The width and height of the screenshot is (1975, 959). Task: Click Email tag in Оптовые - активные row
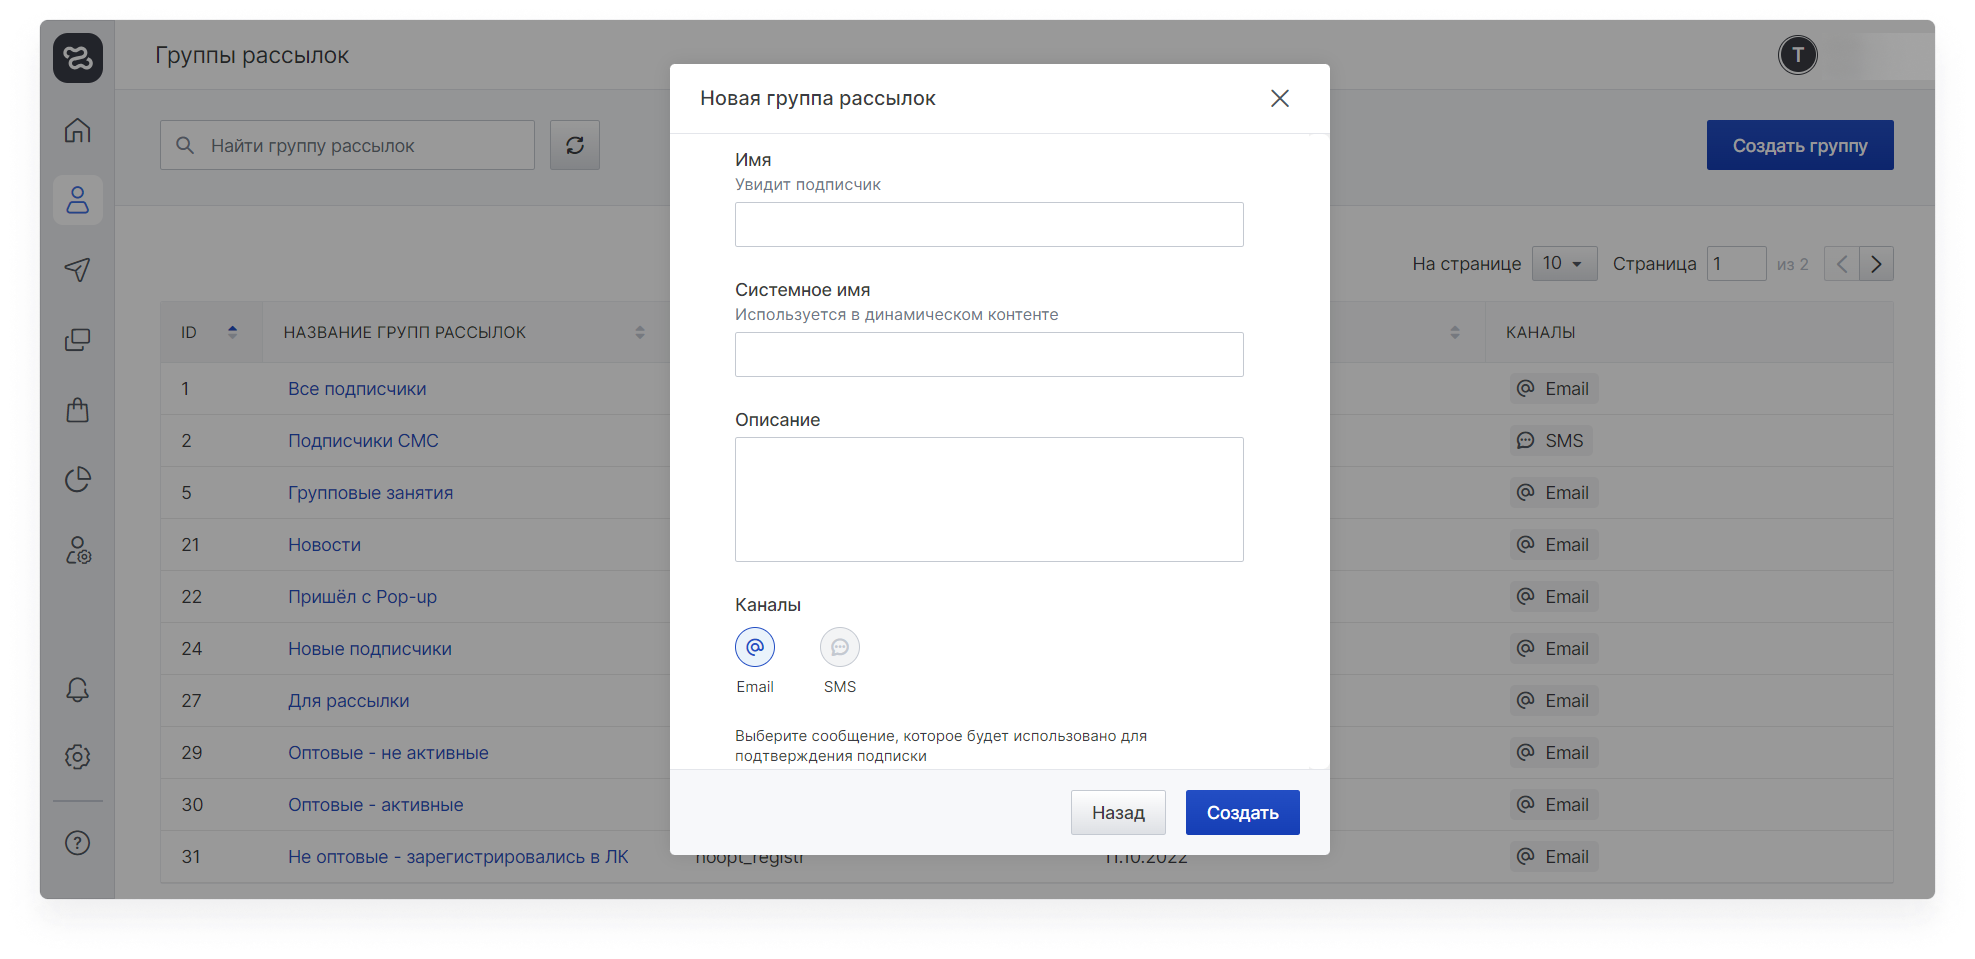click(x=1554, y=805)
